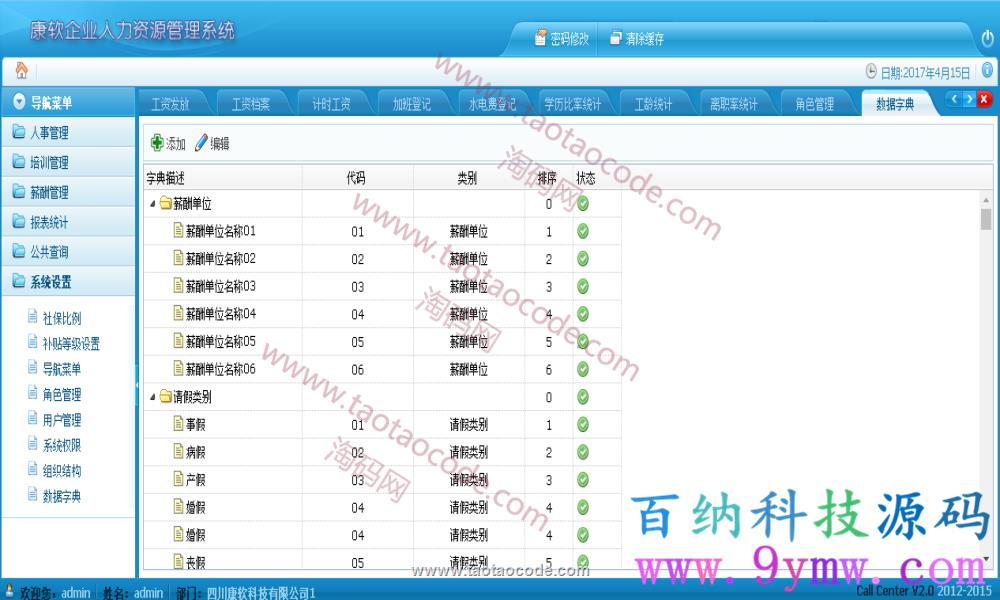Click the red close-tab X icon

click(x=984, y=99)
